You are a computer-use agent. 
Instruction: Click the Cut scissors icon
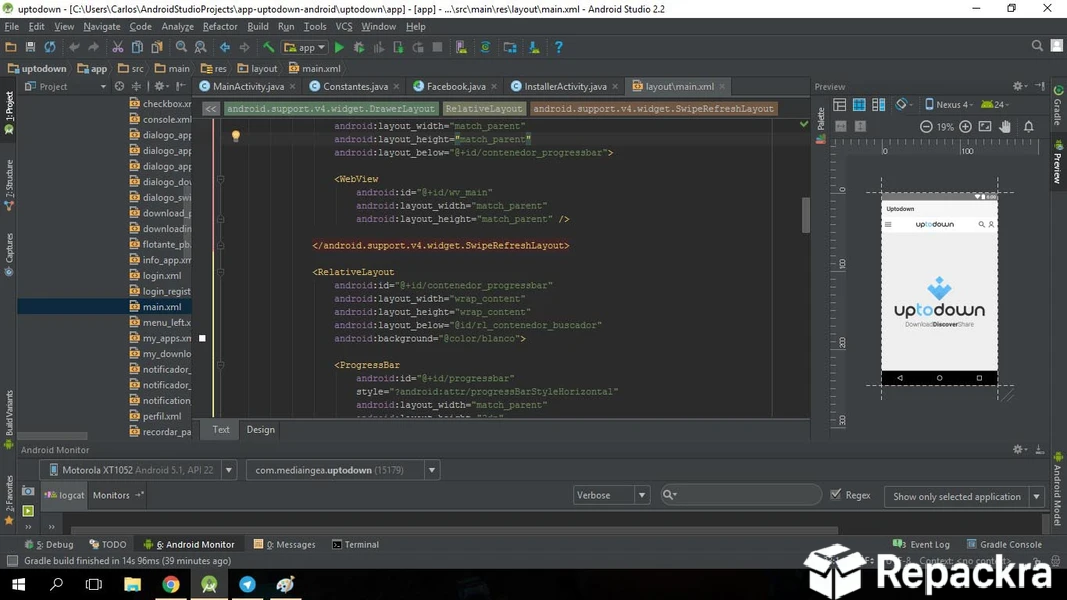click(x=118, y=47)
